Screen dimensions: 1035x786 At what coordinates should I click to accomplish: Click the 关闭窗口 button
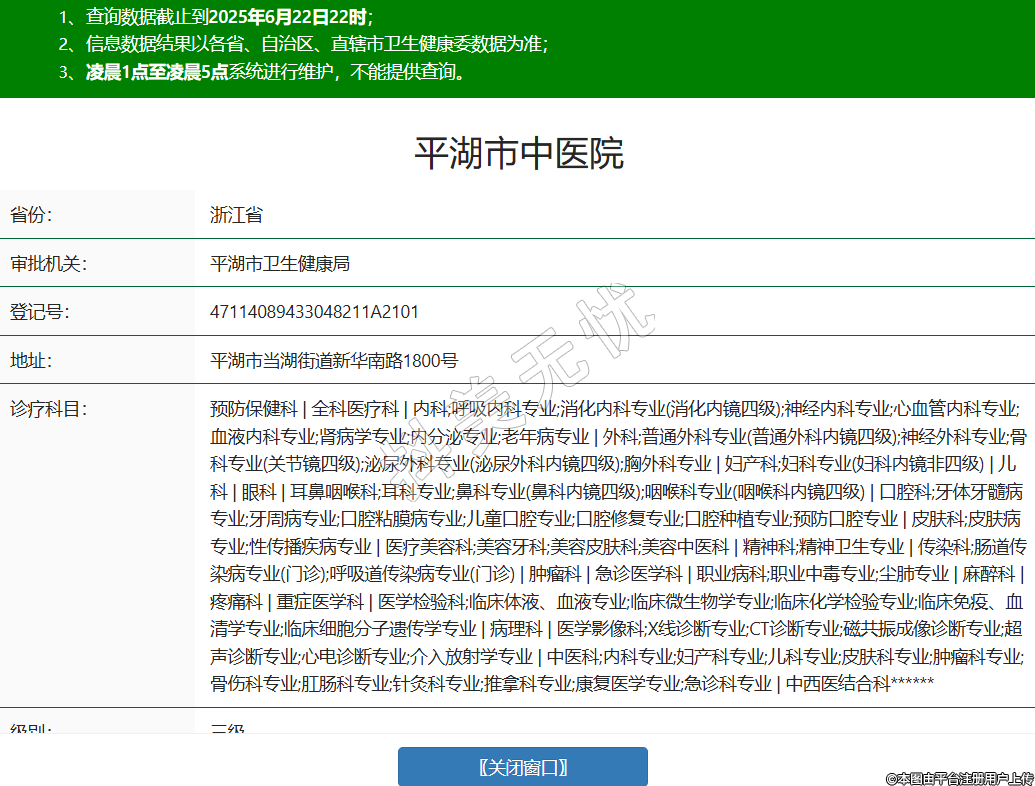coord(522,767)
